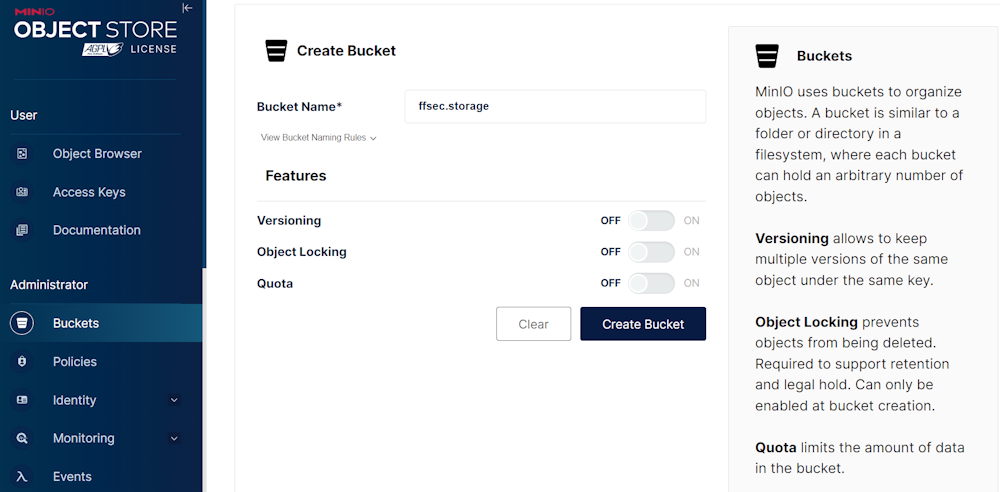Image resolution: width=1000 pixels, height=492 pixels.
Task: Click the Access Keys sidebar icon
Action: pyautogui.click(x=22, y=192)
